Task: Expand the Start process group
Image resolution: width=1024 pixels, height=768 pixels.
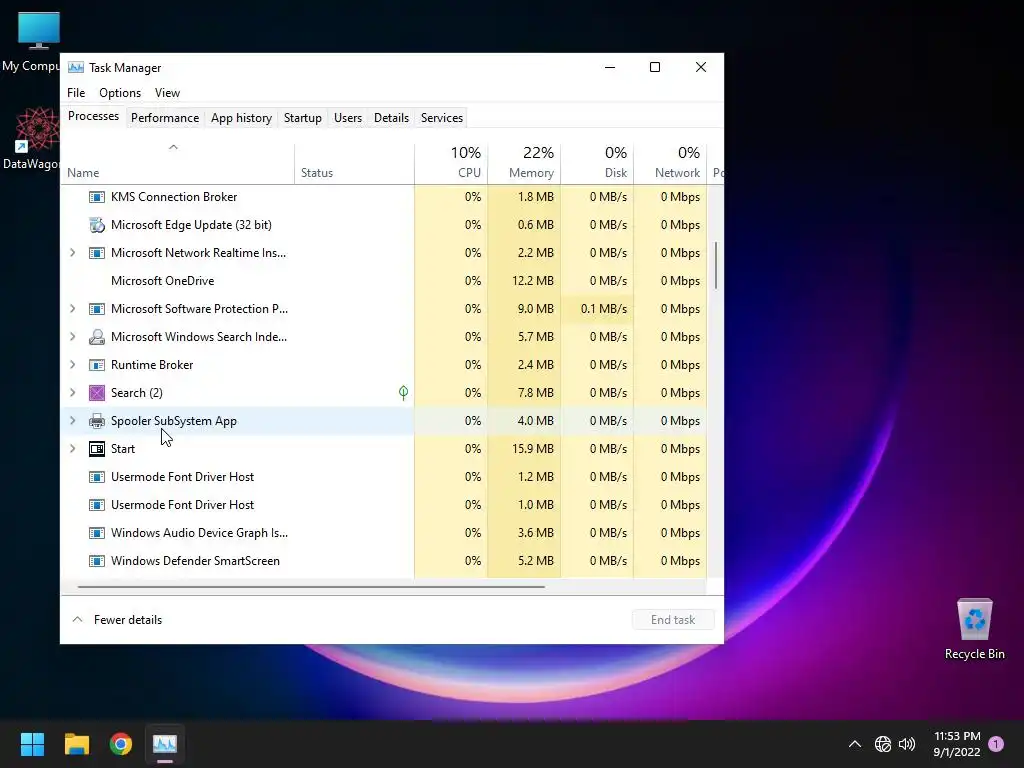Action: (72, 449)
